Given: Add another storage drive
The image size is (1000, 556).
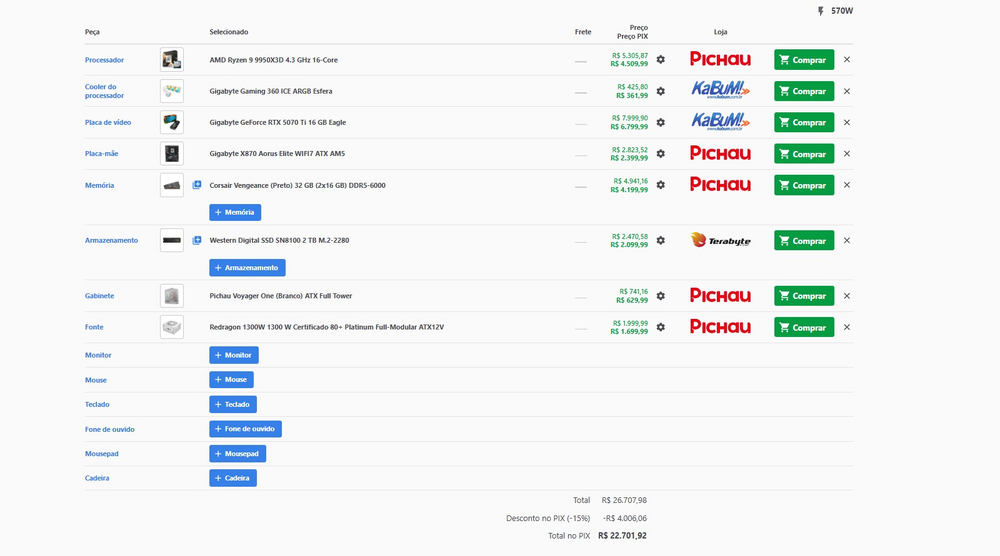Looking at the screenshot, I should click(x=247, y=268).
